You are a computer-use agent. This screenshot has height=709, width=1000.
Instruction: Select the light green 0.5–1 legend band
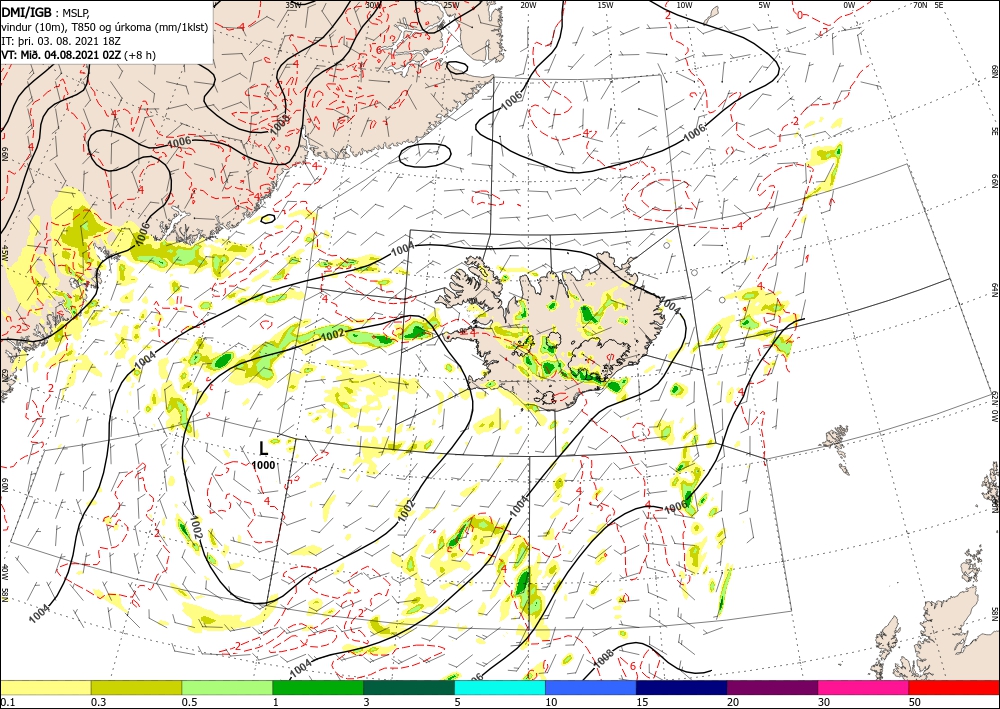tap(227, 687)
